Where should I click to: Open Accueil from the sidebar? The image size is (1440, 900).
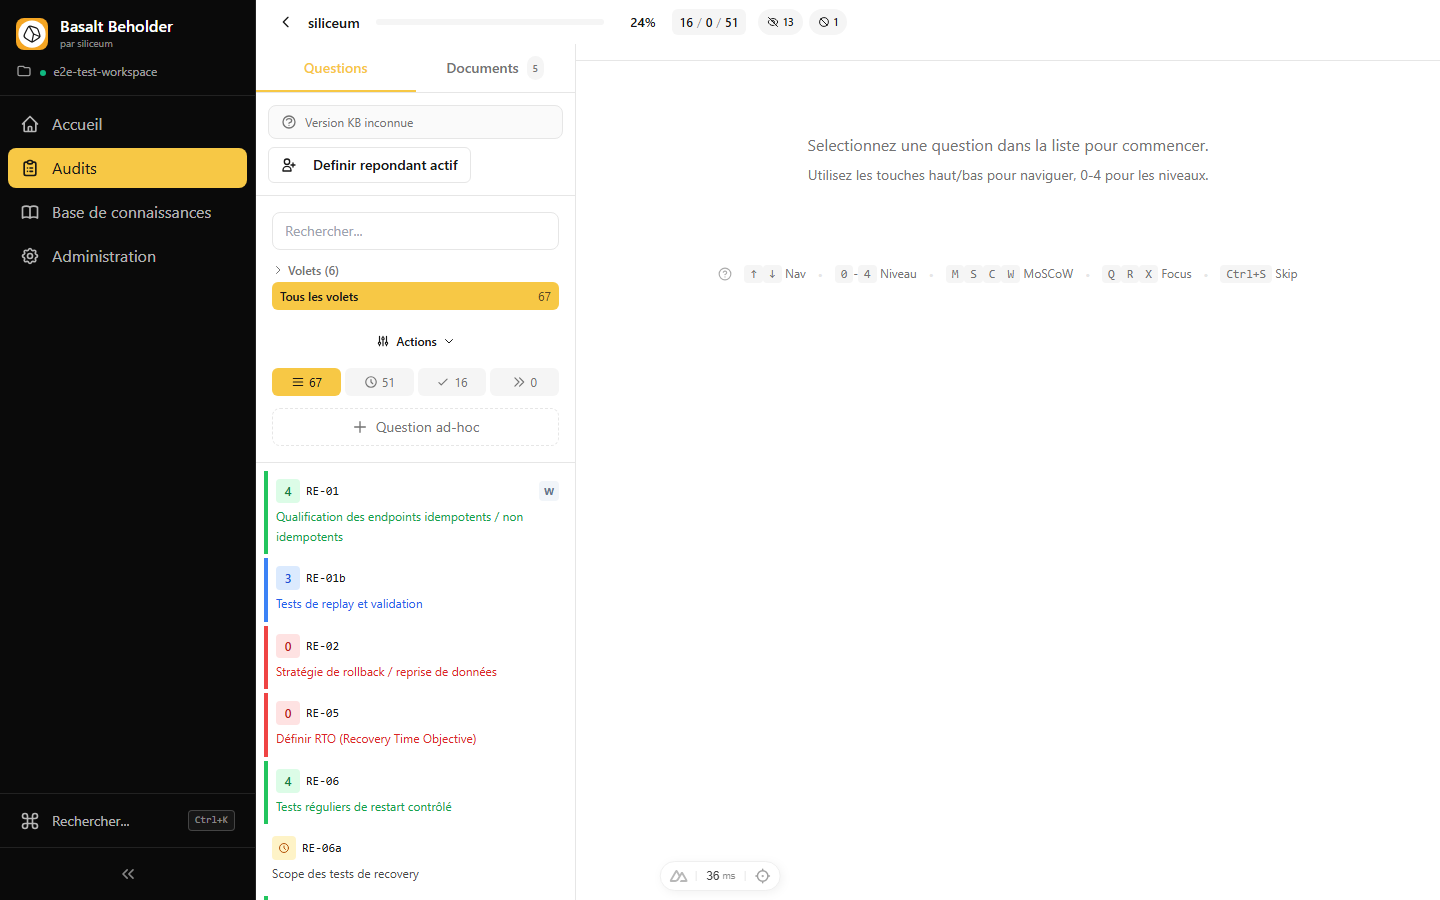tap(127, 124)
